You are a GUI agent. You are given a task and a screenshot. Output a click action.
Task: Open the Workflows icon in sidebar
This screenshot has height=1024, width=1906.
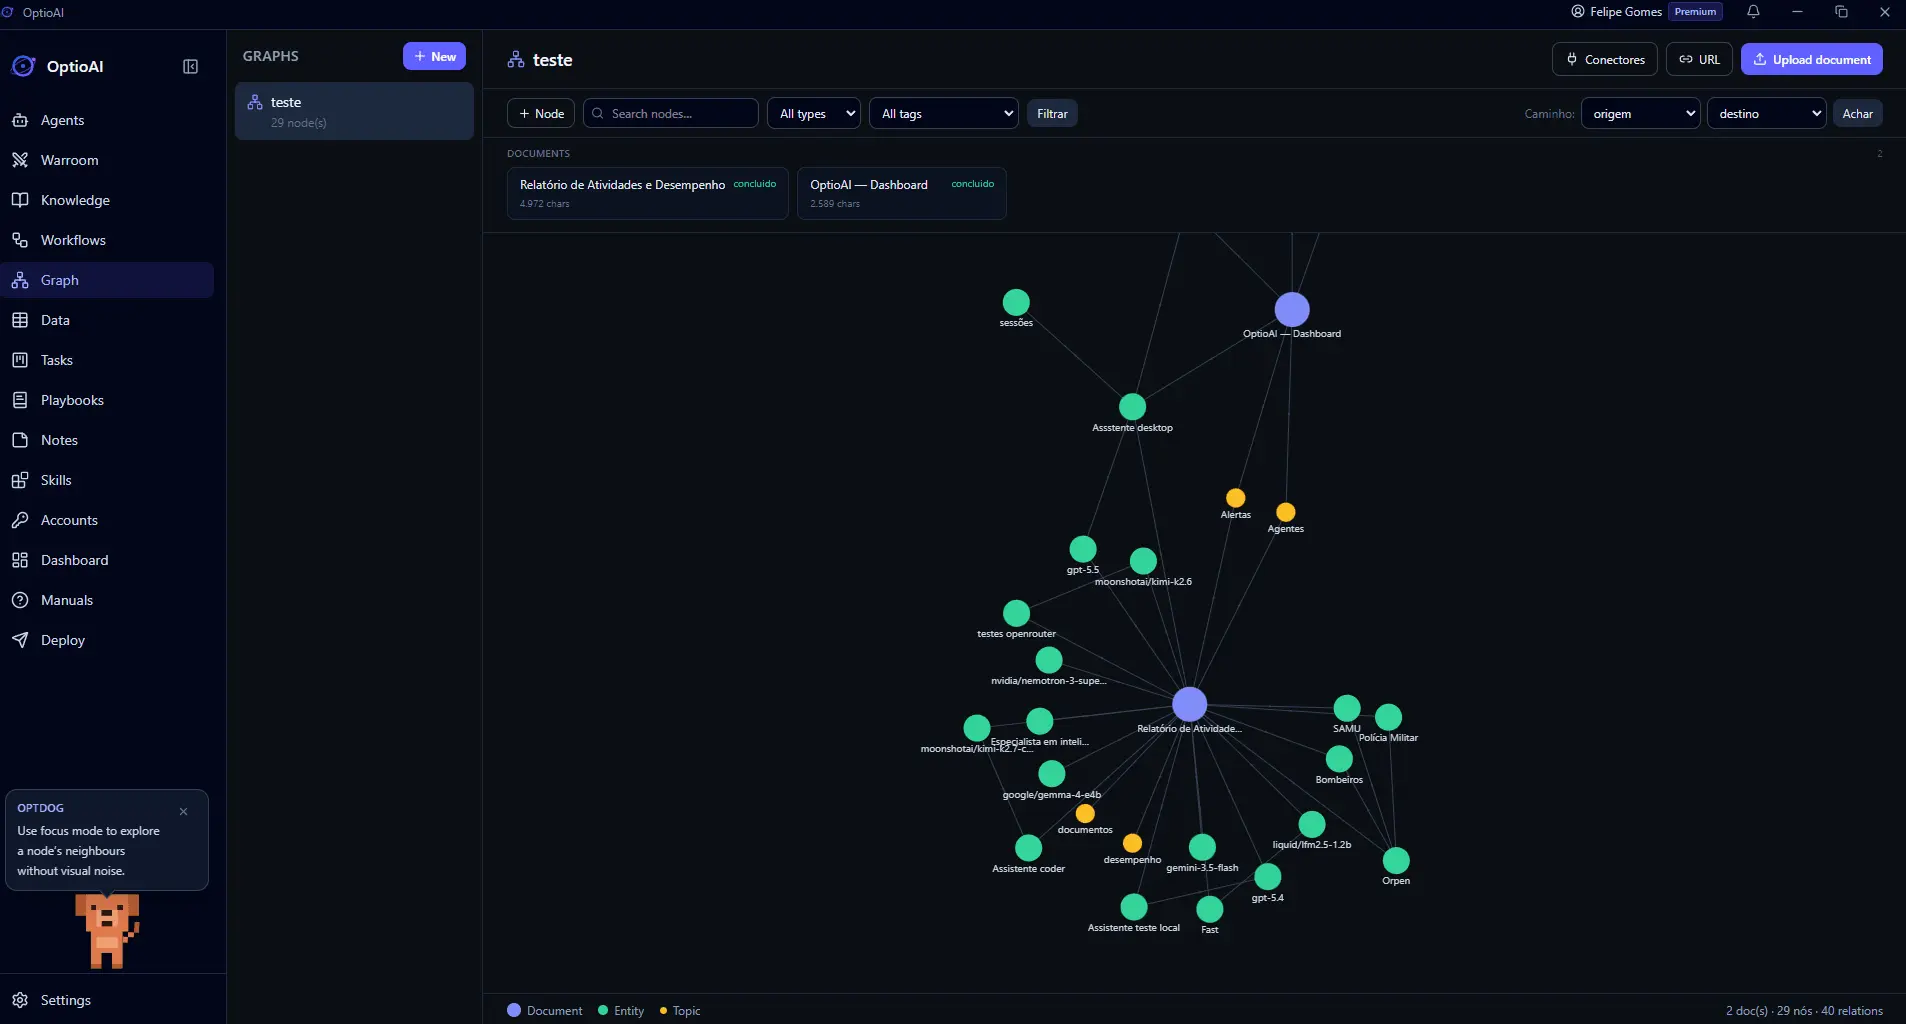click(20, 240)
